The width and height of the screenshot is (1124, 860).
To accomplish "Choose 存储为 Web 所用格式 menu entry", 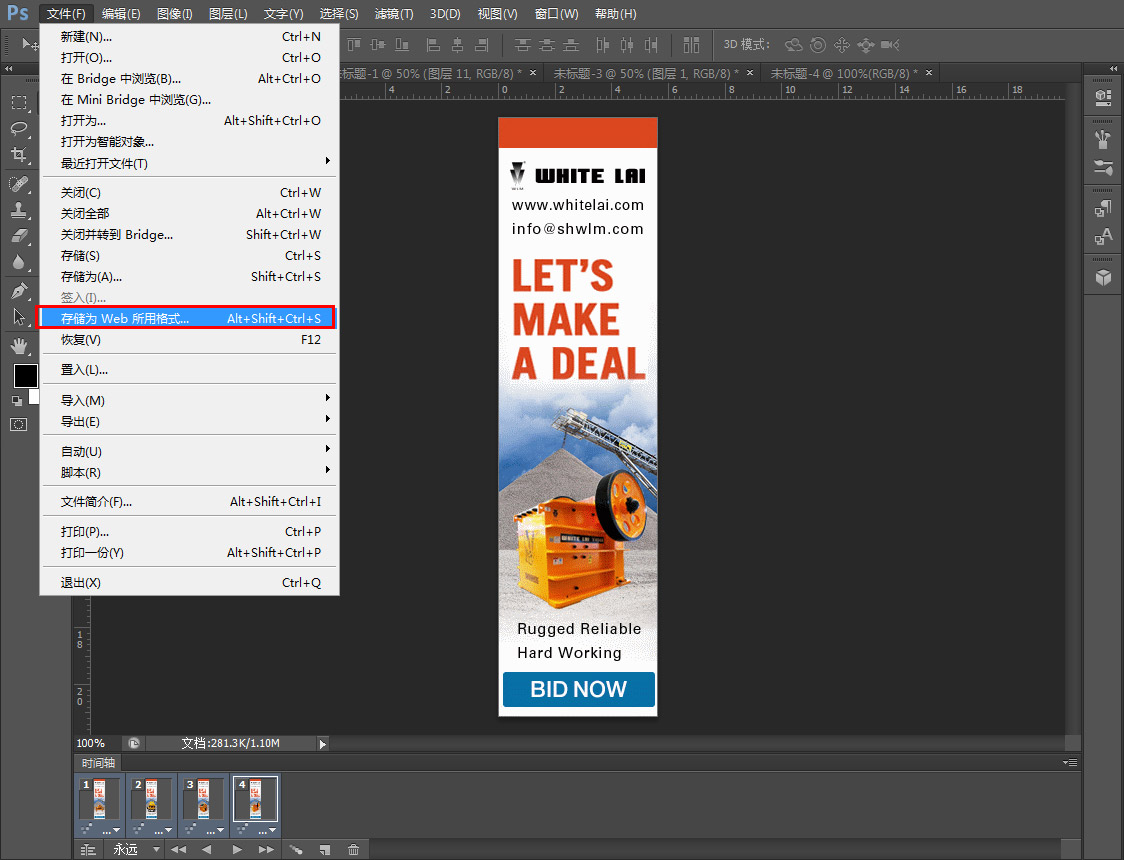I will click(x=187, y=318).
